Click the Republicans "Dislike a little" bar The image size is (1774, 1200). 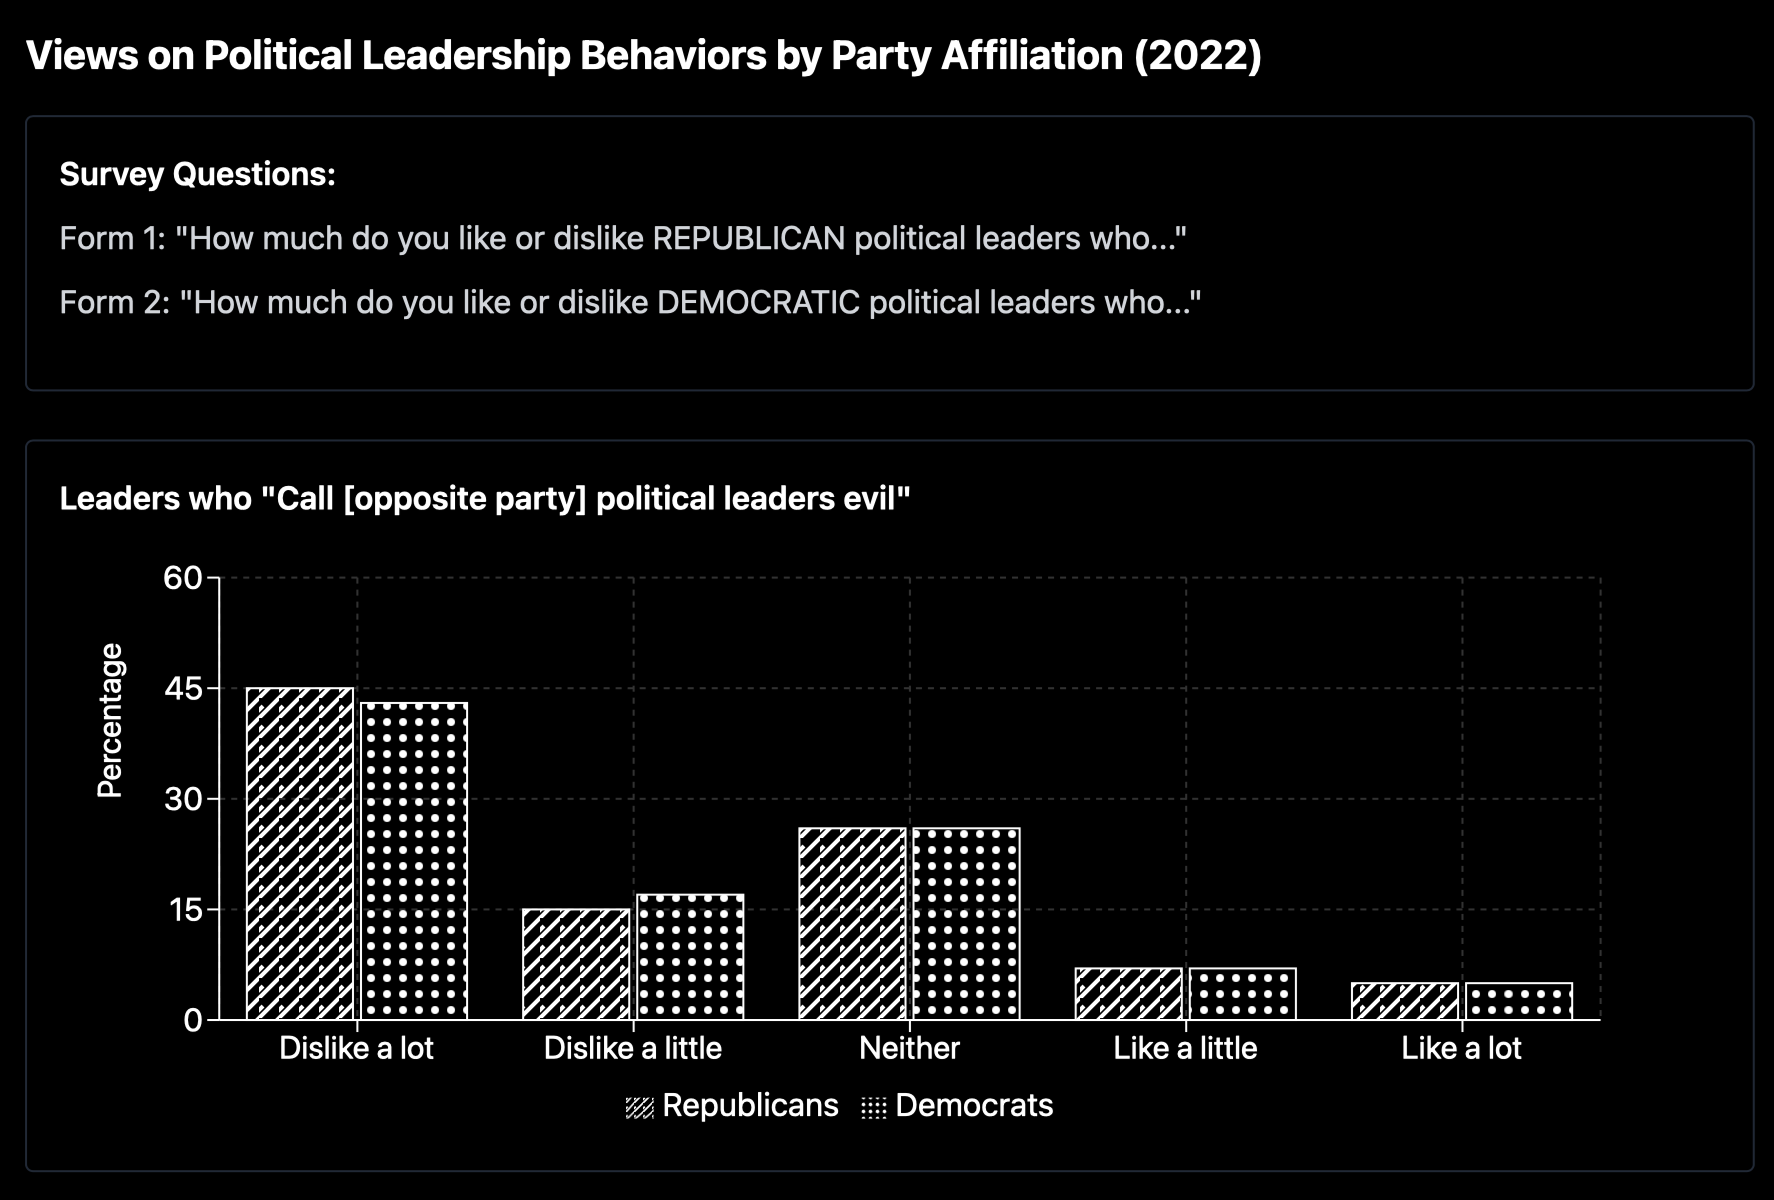[576, 964]
